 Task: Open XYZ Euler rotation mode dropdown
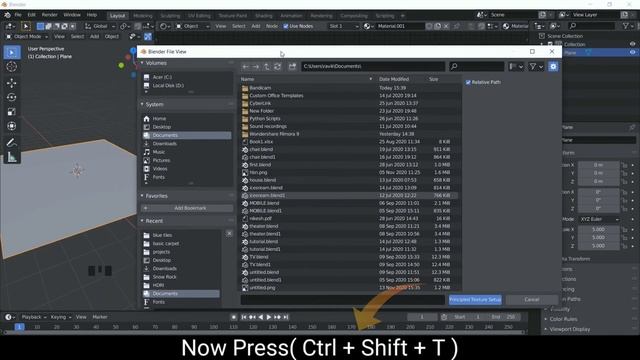tap(599, 220)
